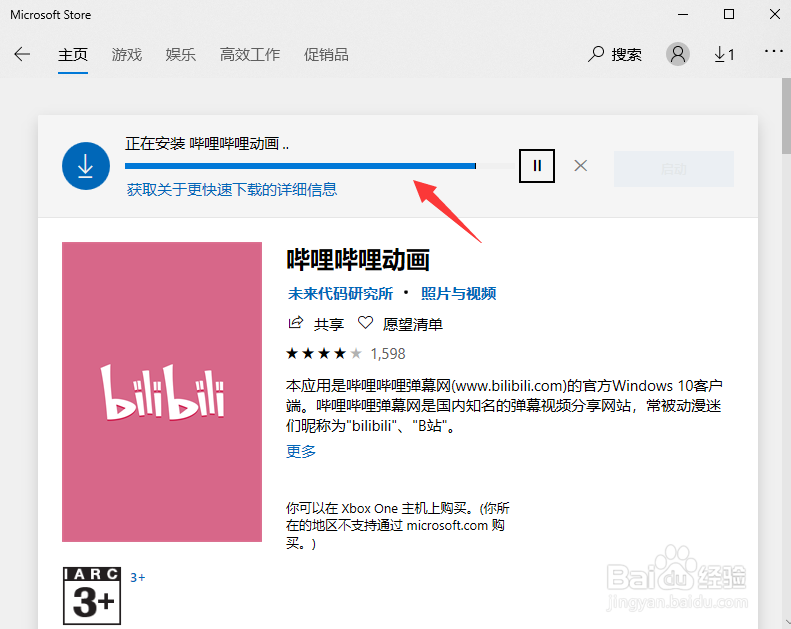Click the vertical scrollbar thumb
Screen dimensions: 791x629
(786, 116)
